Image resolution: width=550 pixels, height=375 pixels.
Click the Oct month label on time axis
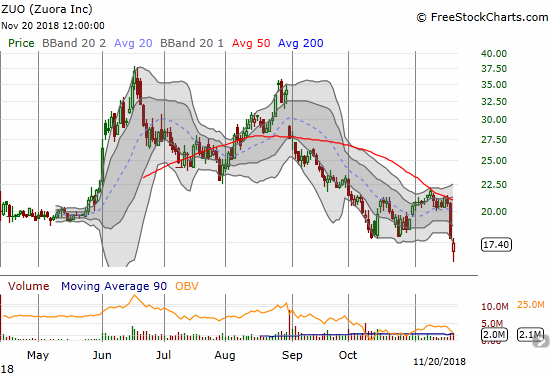(348, 355)
